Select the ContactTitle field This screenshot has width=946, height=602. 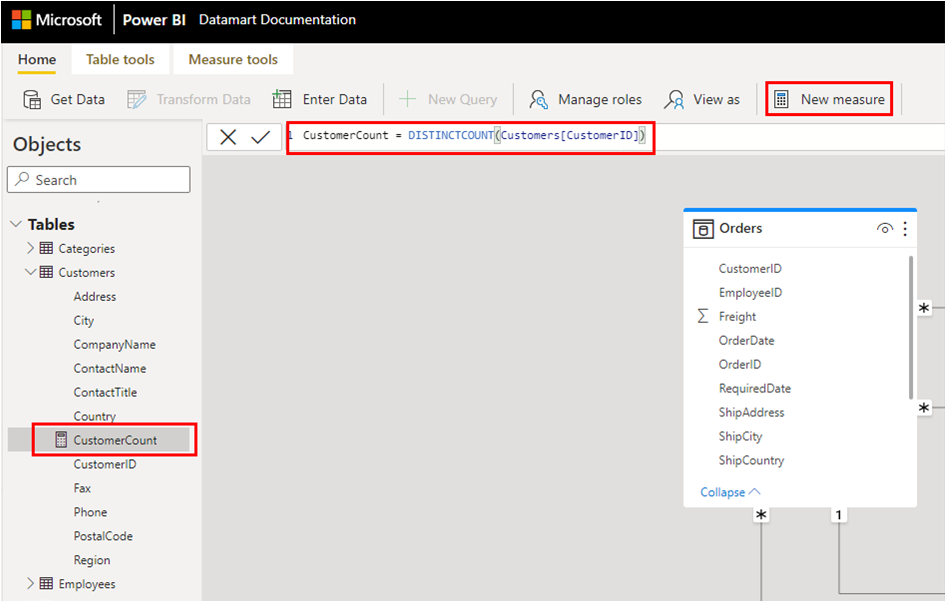pyautogui.click(x=105, y=392)
